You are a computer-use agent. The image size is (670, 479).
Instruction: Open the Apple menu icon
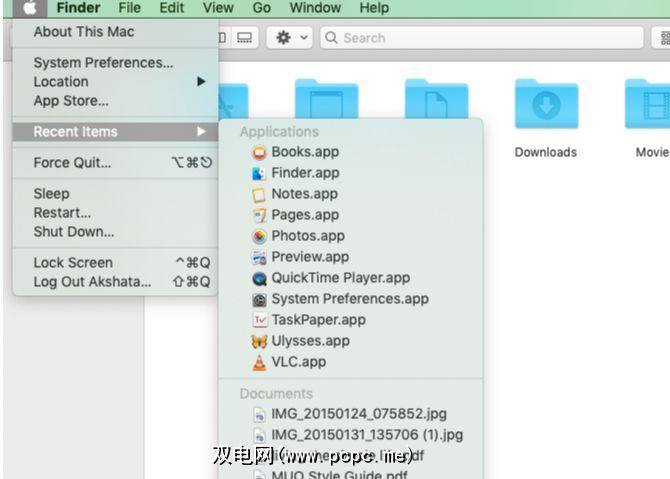[x=29, y=8]
